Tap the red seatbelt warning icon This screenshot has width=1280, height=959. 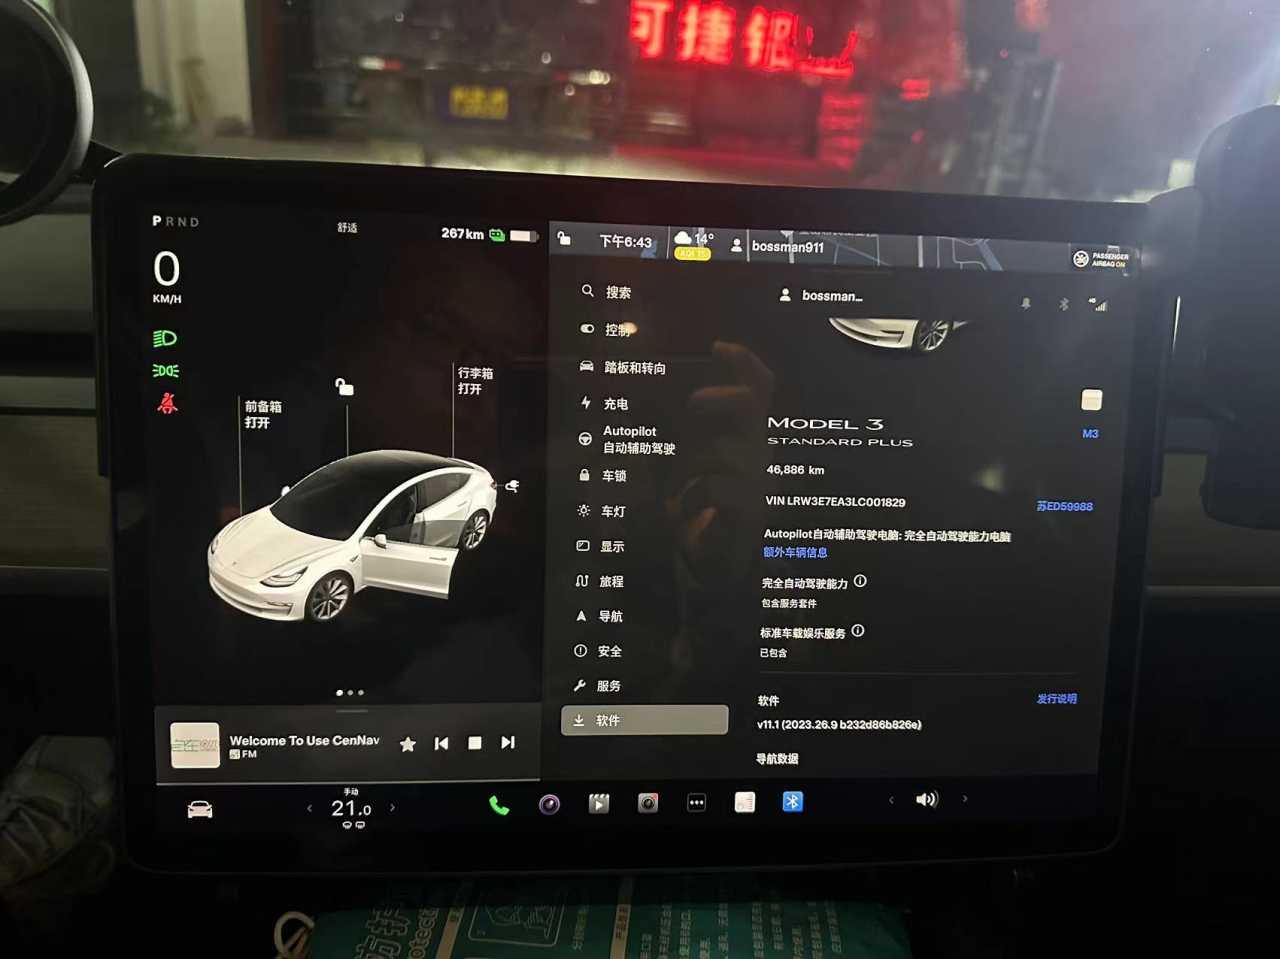pos(167,403)
